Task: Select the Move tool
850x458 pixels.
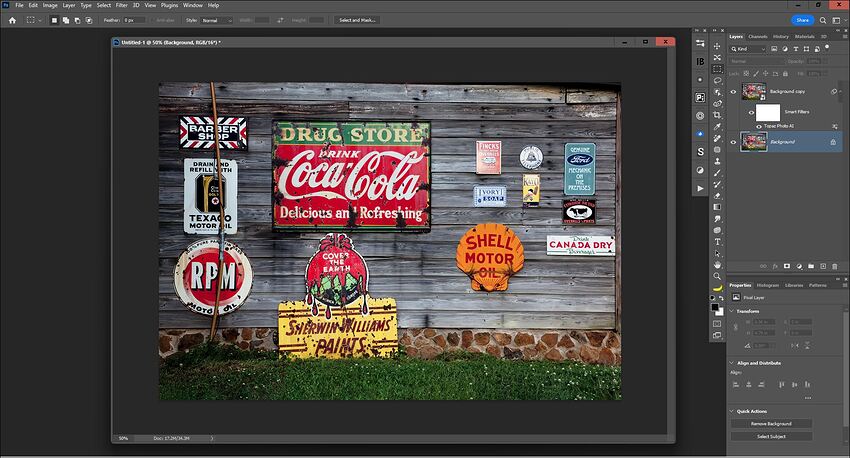Action: tap(717, 46)
